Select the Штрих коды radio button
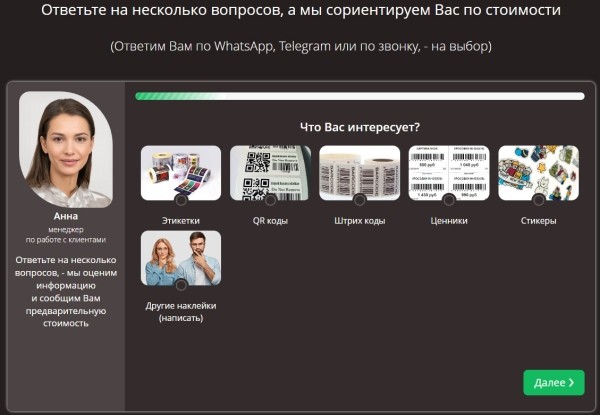This screenshot has height=415, width=600. (359, 200)
